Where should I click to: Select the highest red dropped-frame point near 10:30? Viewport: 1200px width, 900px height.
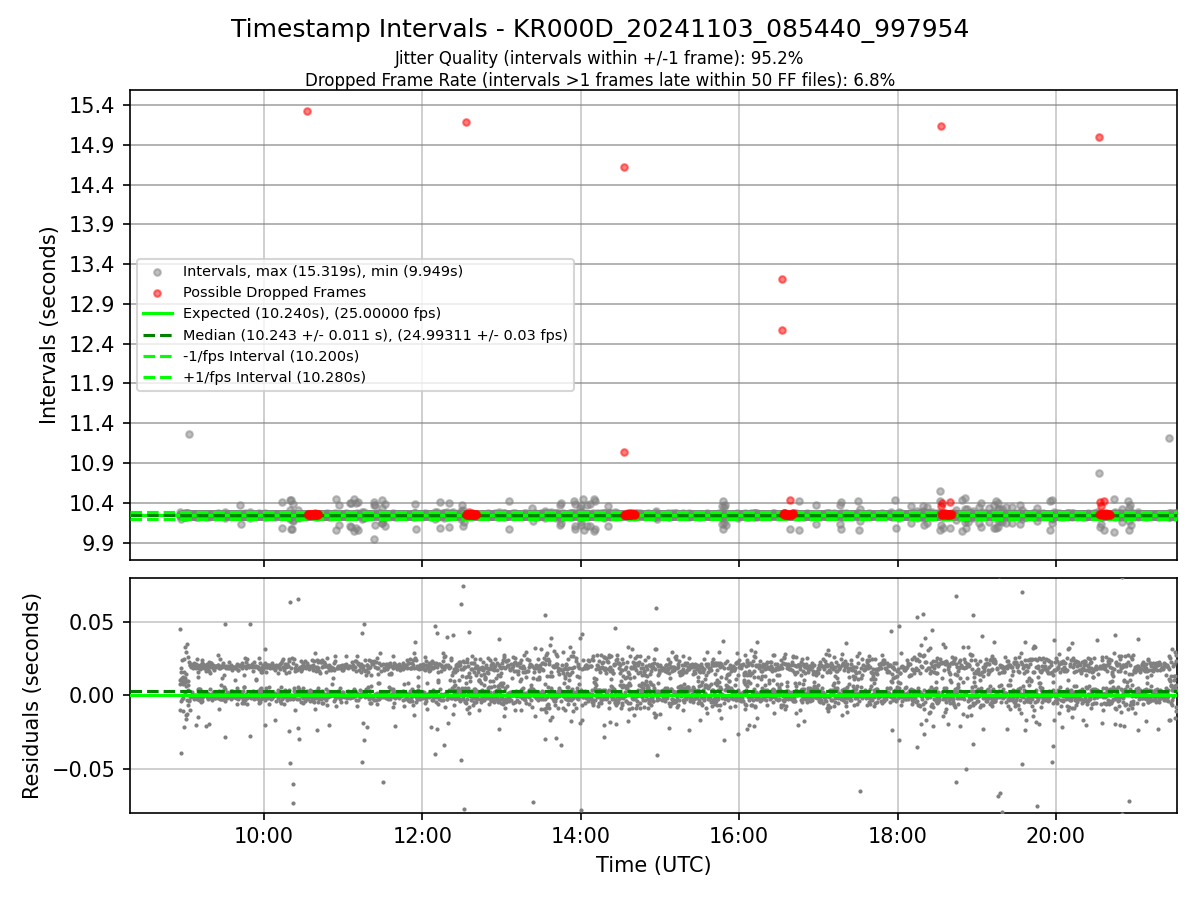click(x=307, y=111)
